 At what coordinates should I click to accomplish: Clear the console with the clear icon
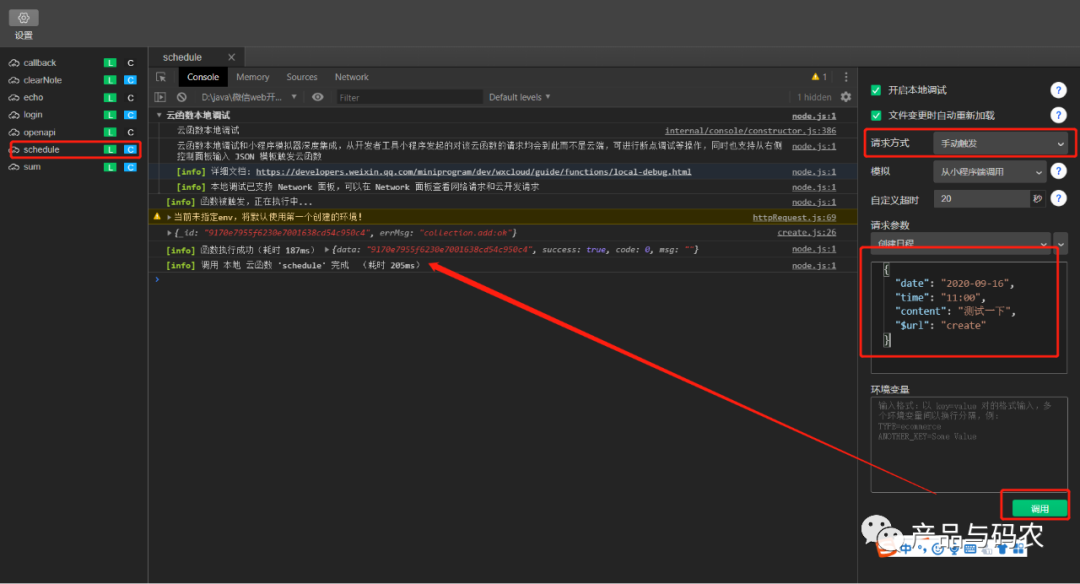click(182, 97)
